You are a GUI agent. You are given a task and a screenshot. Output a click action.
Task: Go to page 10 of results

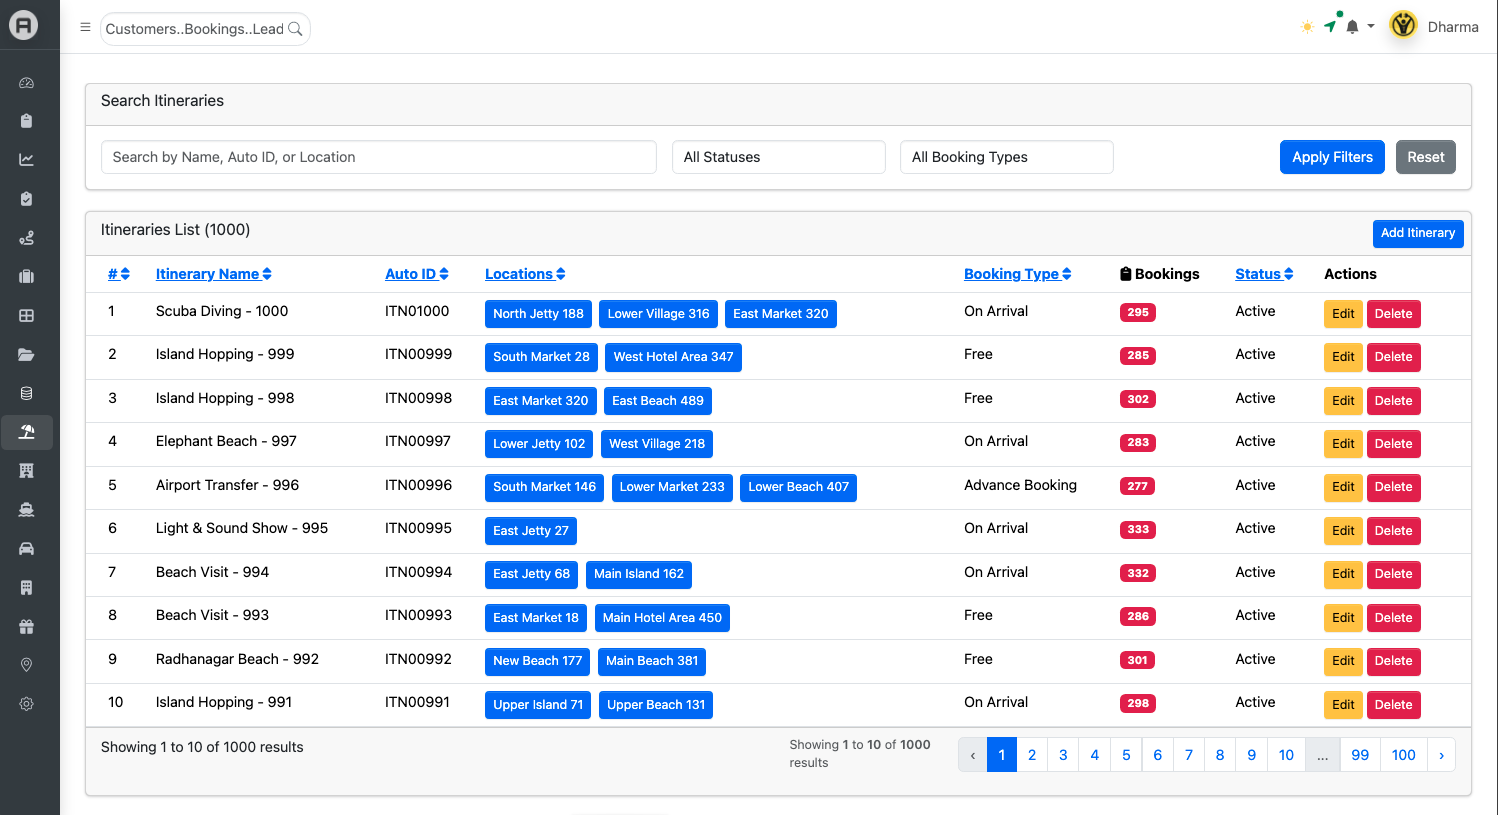[x=1286, y=755]
